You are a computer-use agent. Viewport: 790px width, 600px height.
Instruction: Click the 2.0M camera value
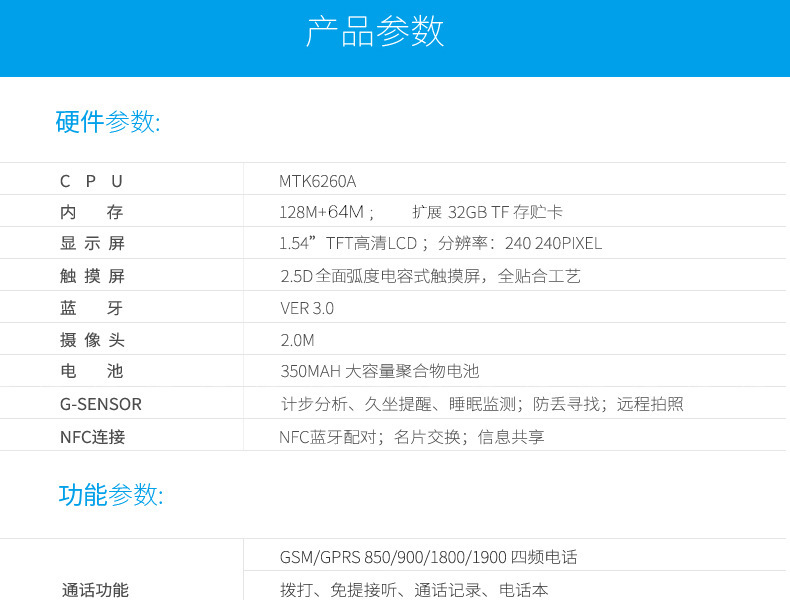[297, 341]
